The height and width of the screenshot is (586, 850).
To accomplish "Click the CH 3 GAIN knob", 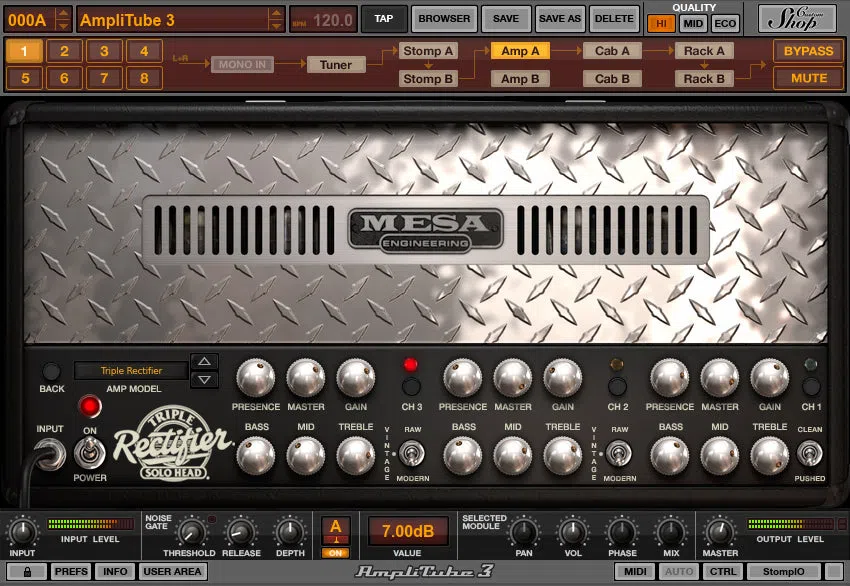I will pos(356,377).
